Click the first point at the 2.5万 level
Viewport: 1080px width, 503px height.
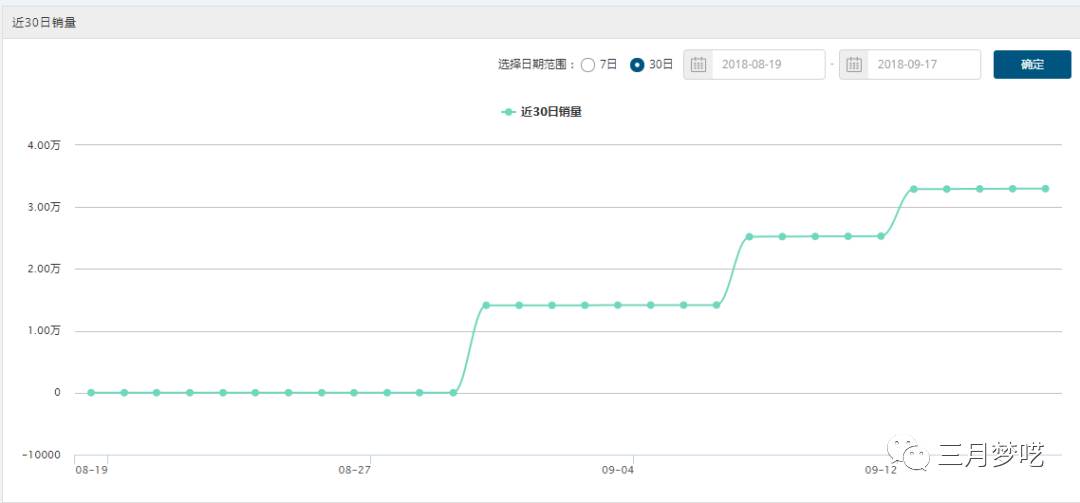pos(749,236)
